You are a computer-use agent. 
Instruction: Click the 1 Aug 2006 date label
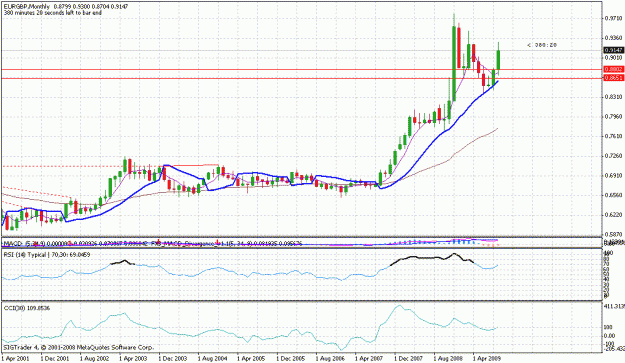(x=330, y=358)
